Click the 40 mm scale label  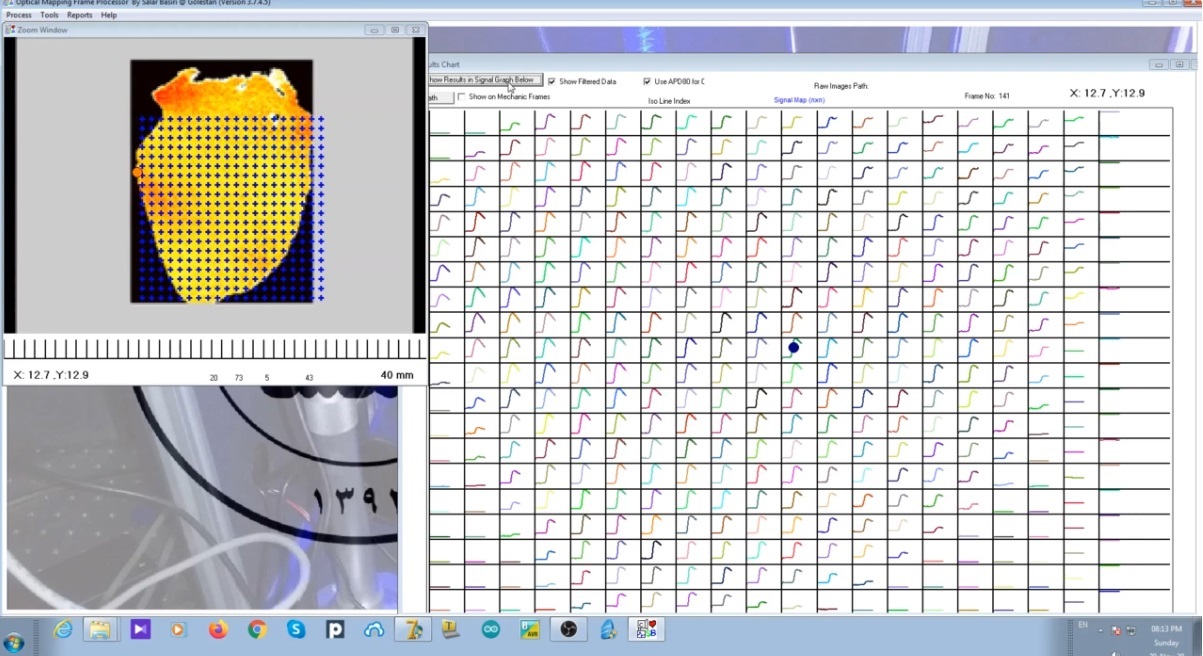397,376
